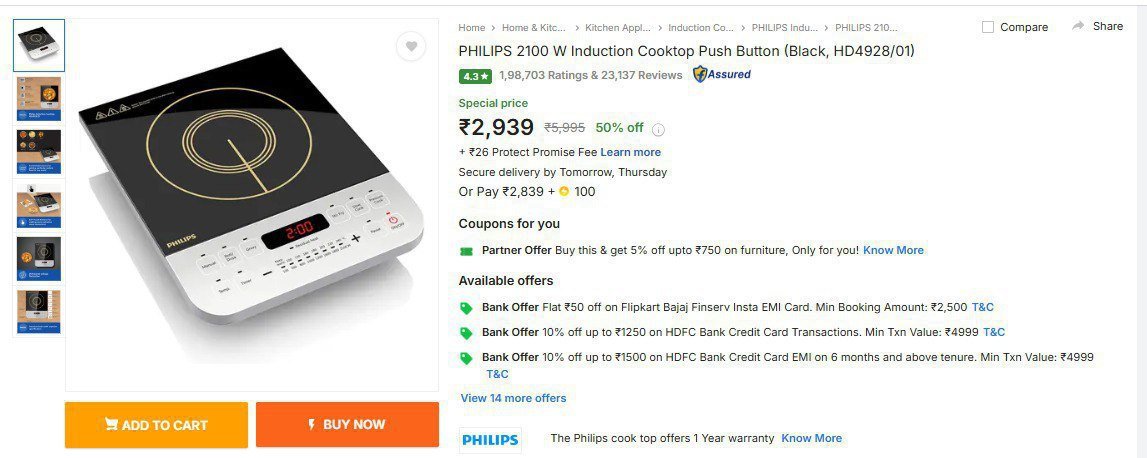Click the Flipkart Assured badge
The height and width of the screenshot is (458, 1147).
click(x=722, y=74)
